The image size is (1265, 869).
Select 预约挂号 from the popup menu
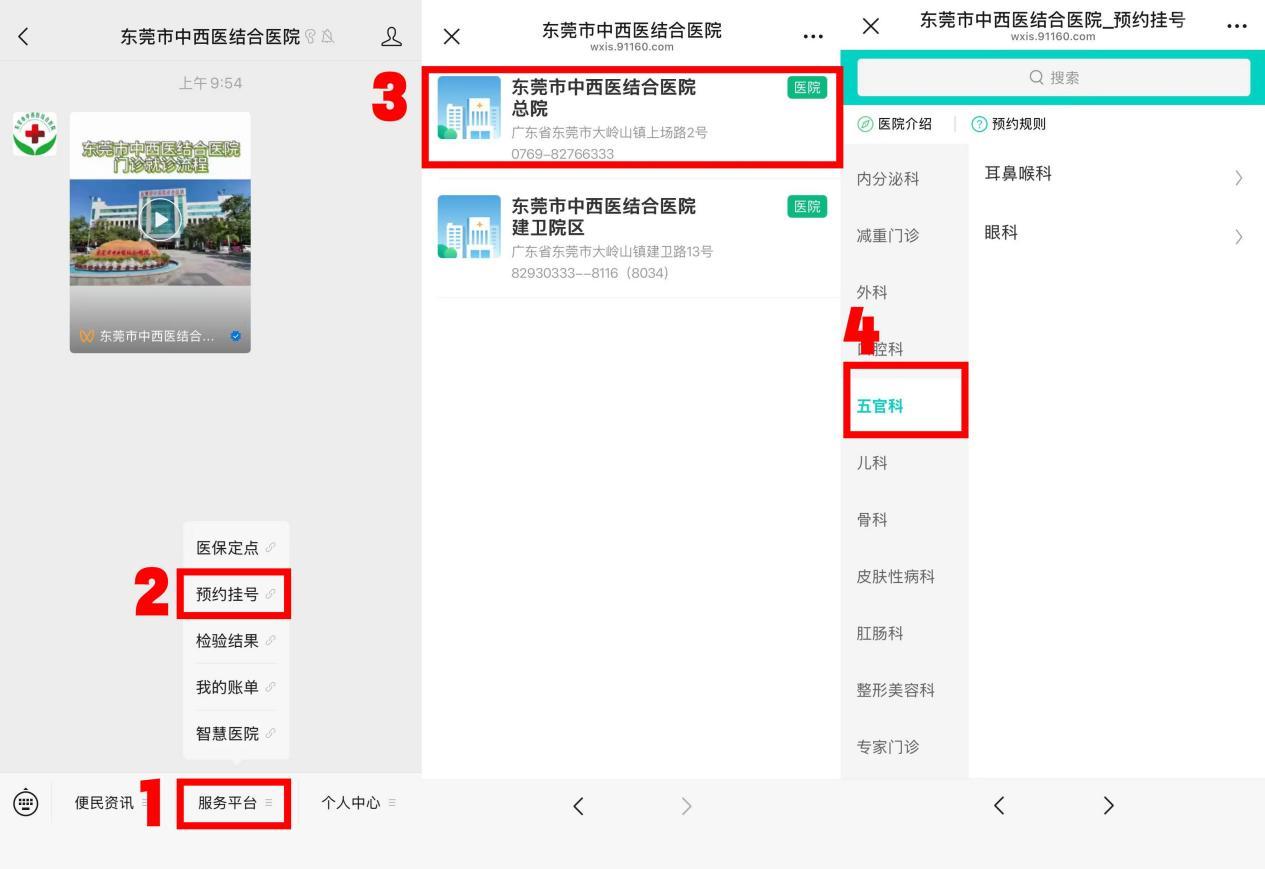[x=234, y=594]
